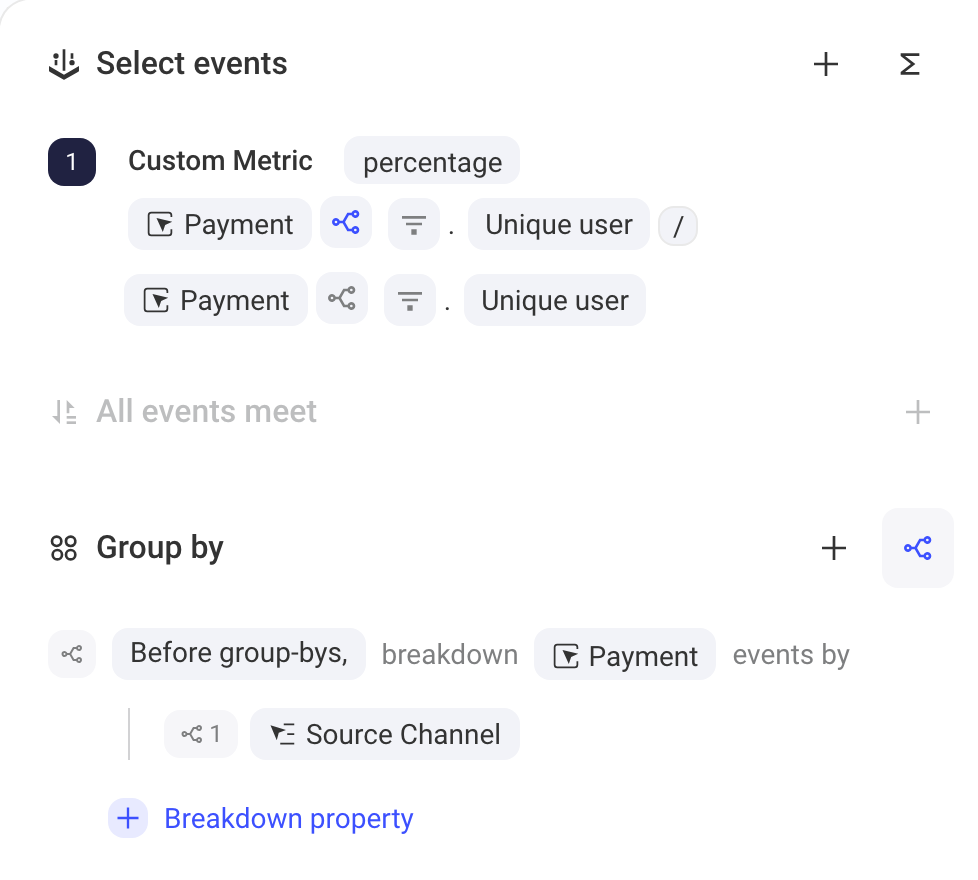Toggle the highlighted breakdown button in Group by header
Viewport: 978px width, 880px height.
[x=917, y=548]
